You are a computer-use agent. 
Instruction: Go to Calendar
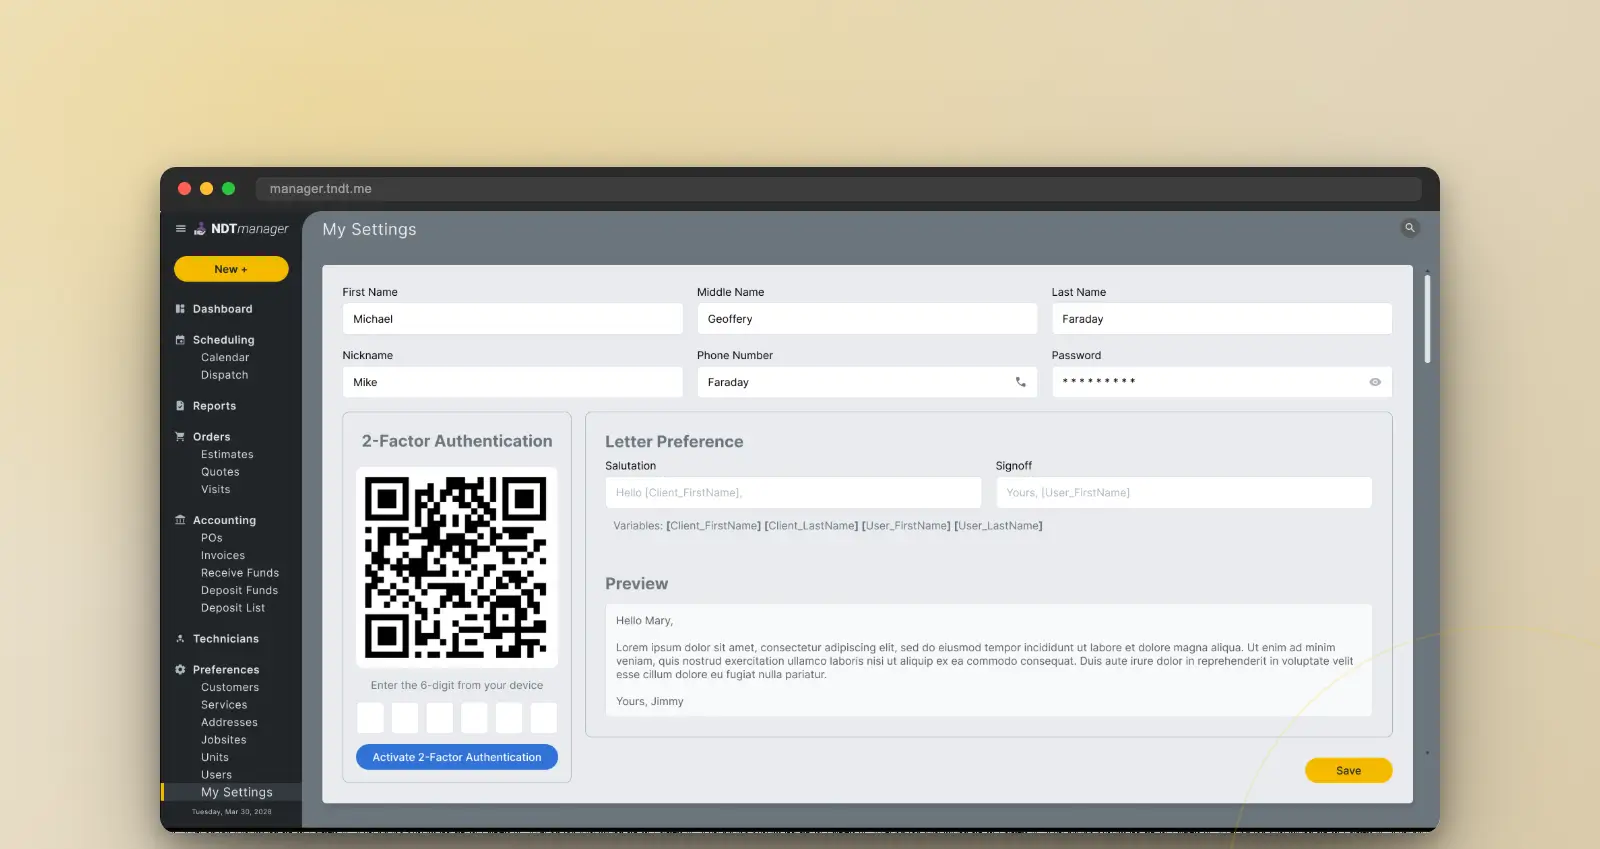click(x=225, y=358)
